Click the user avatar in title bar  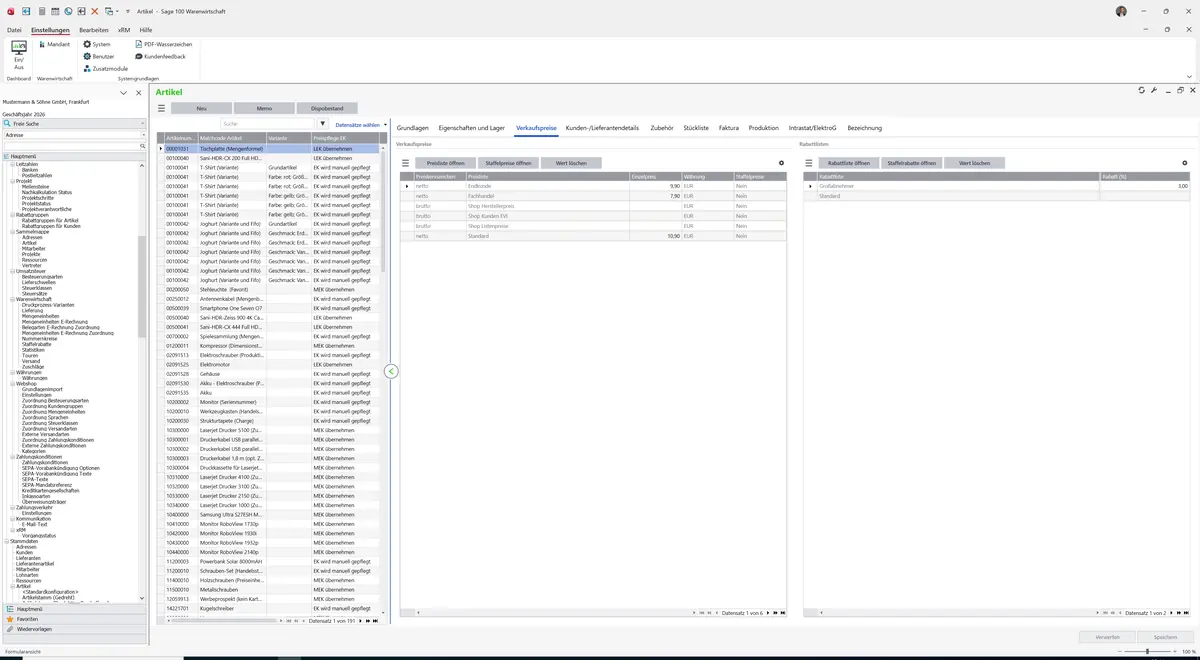pyautogui.click(x=1121, y=11)
